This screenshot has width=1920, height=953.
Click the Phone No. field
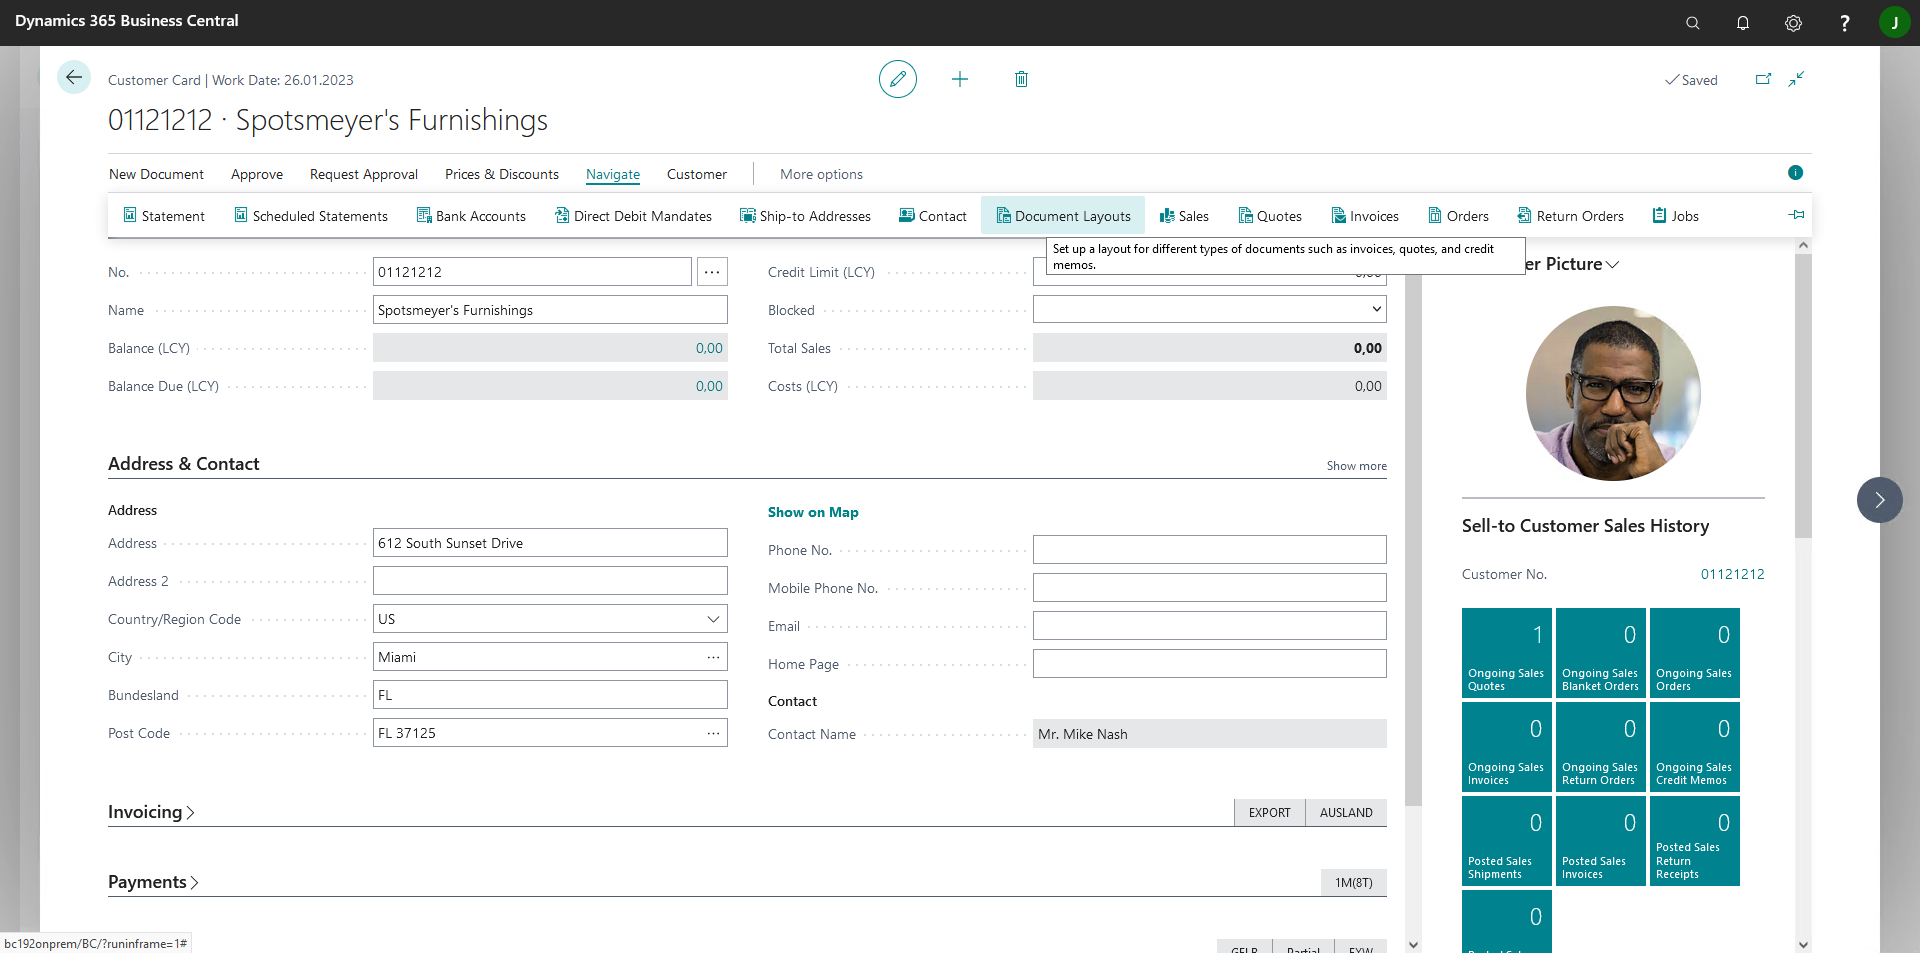(1209, 550)
